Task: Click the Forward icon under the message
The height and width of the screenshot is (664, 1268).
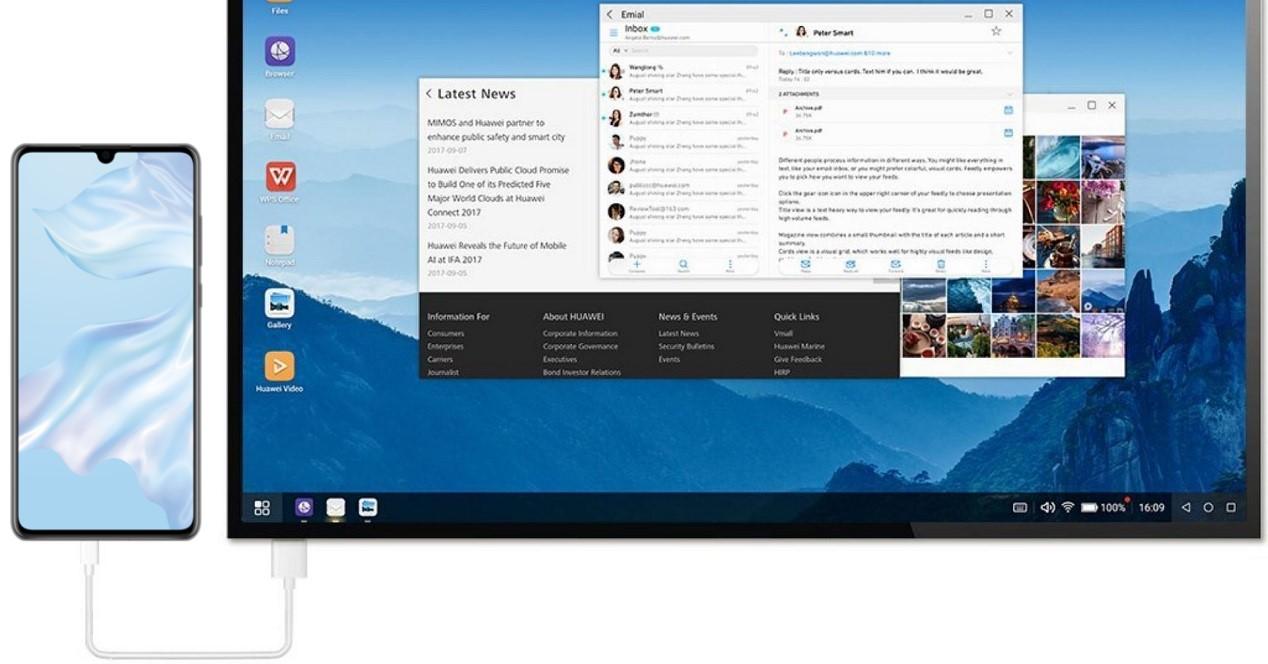Action: coord(896,266)
